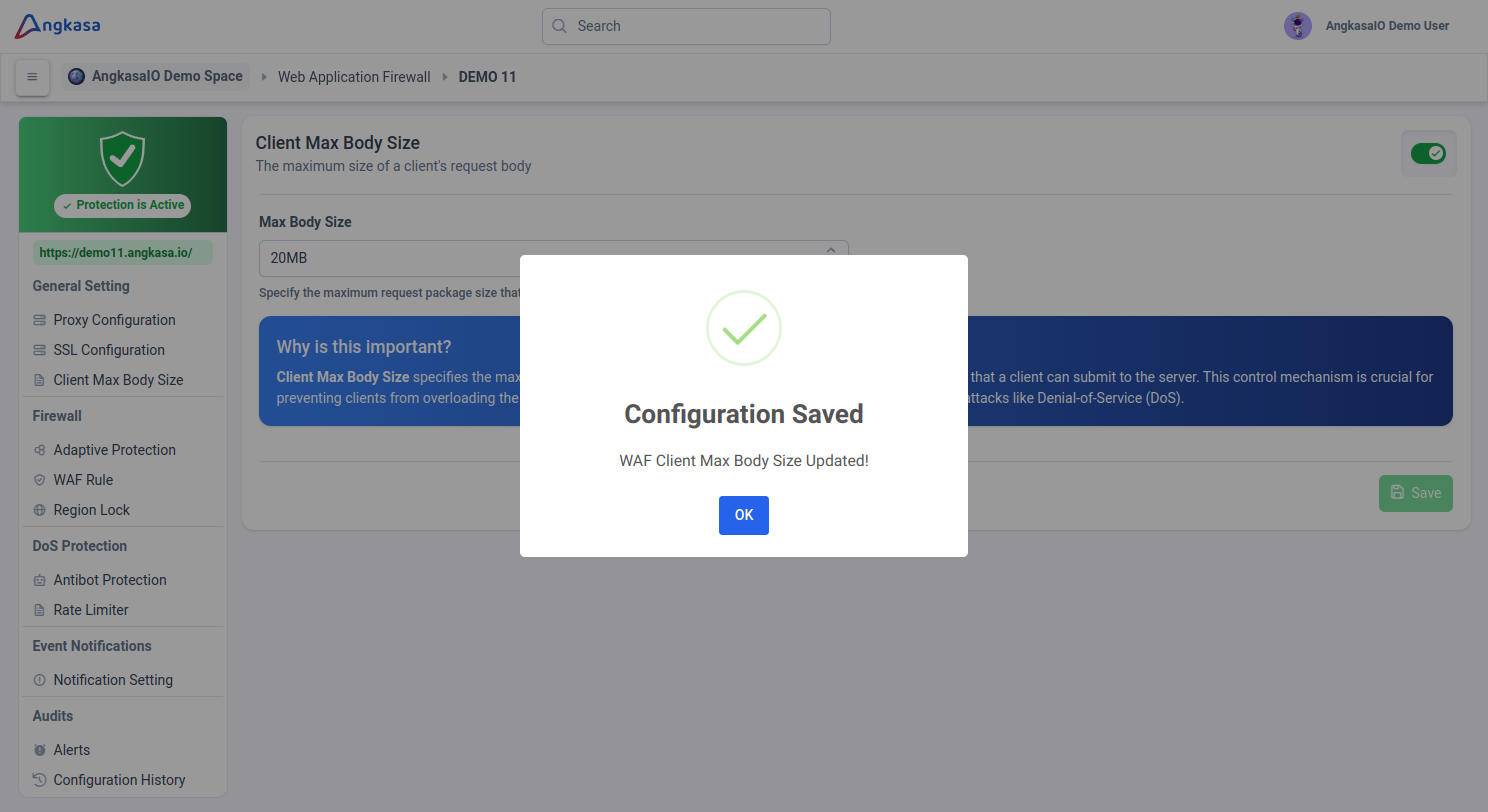The width and height of the screenshot is (1488, 812).
Task: Open the user avatar icon
Action: click(1297, 26)
